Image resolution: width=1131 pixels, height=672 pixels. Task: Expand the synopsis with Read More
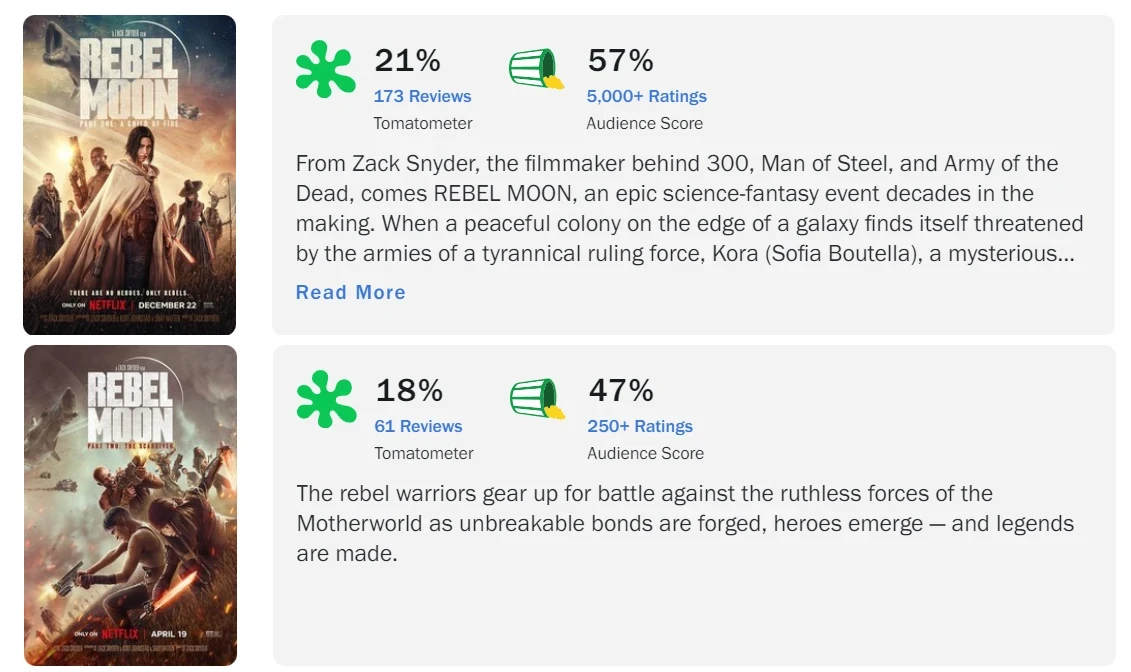[x=351, y=292]
